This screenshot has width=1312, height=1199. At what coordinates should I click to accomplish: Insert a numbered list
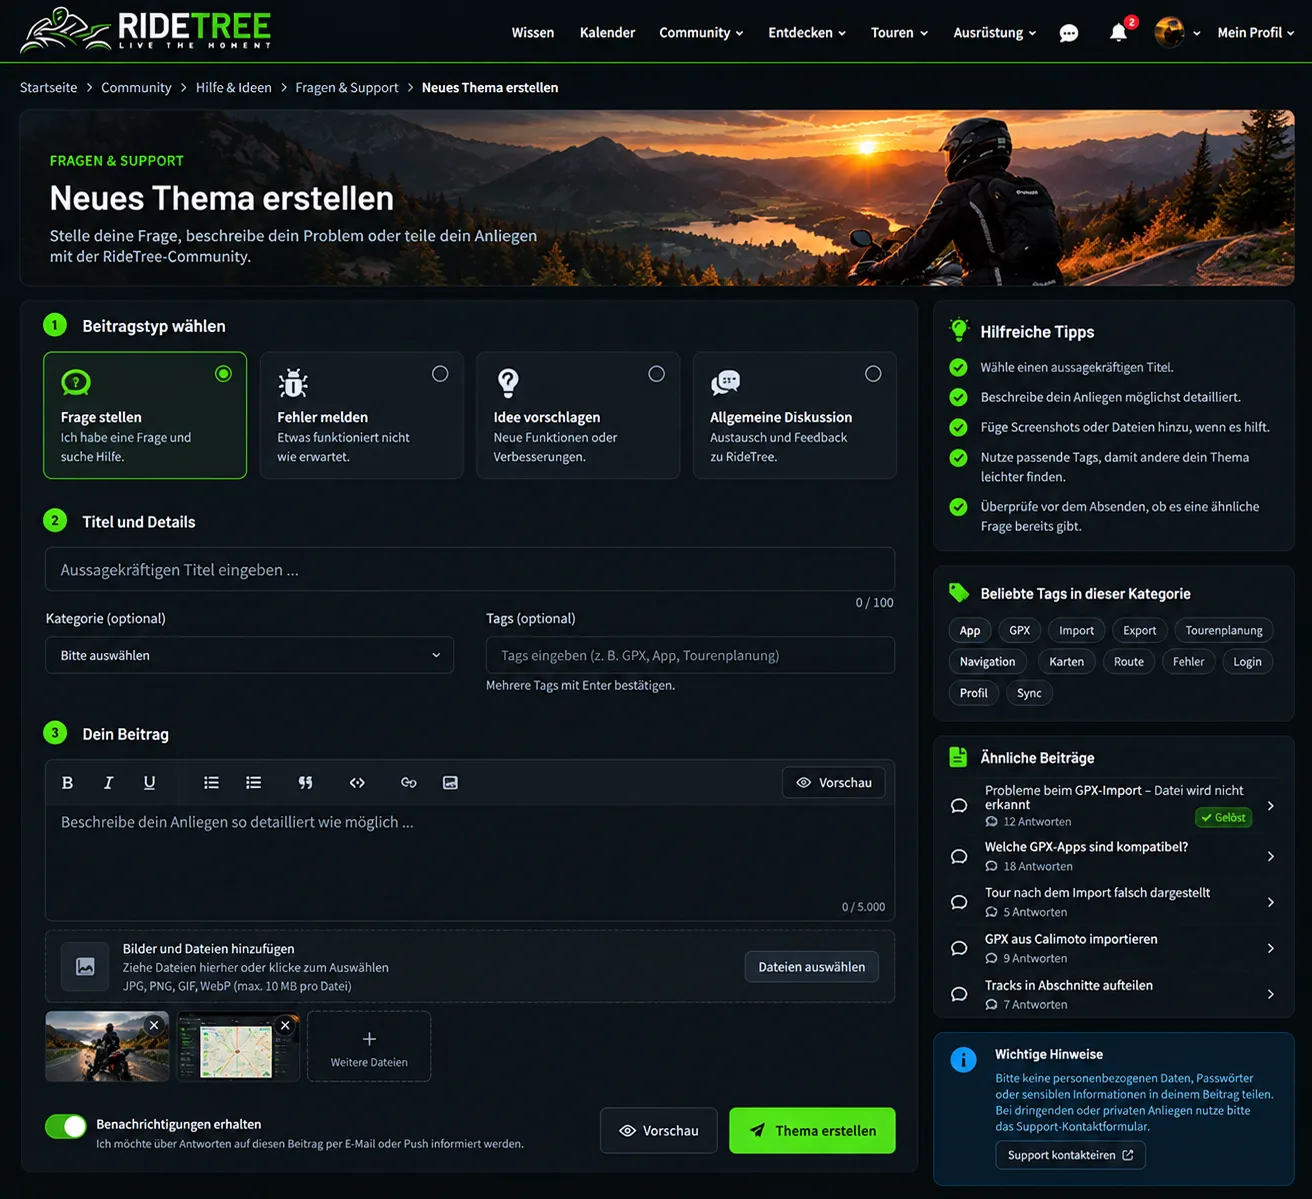tap(254, 783)
